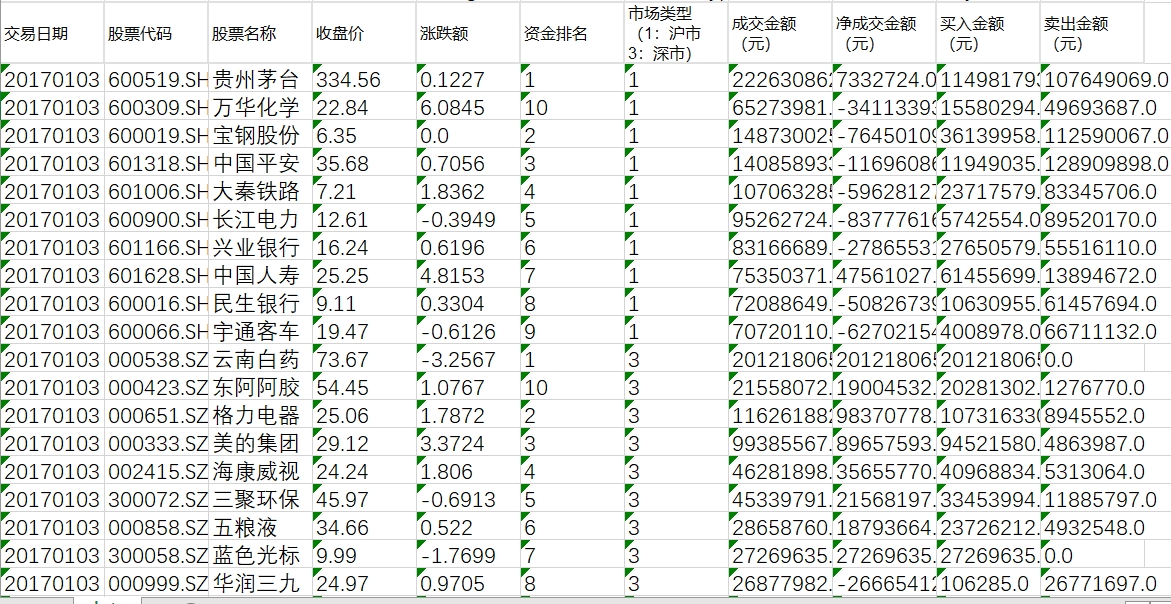Click the 市场类型 header cell

(676, 34)
